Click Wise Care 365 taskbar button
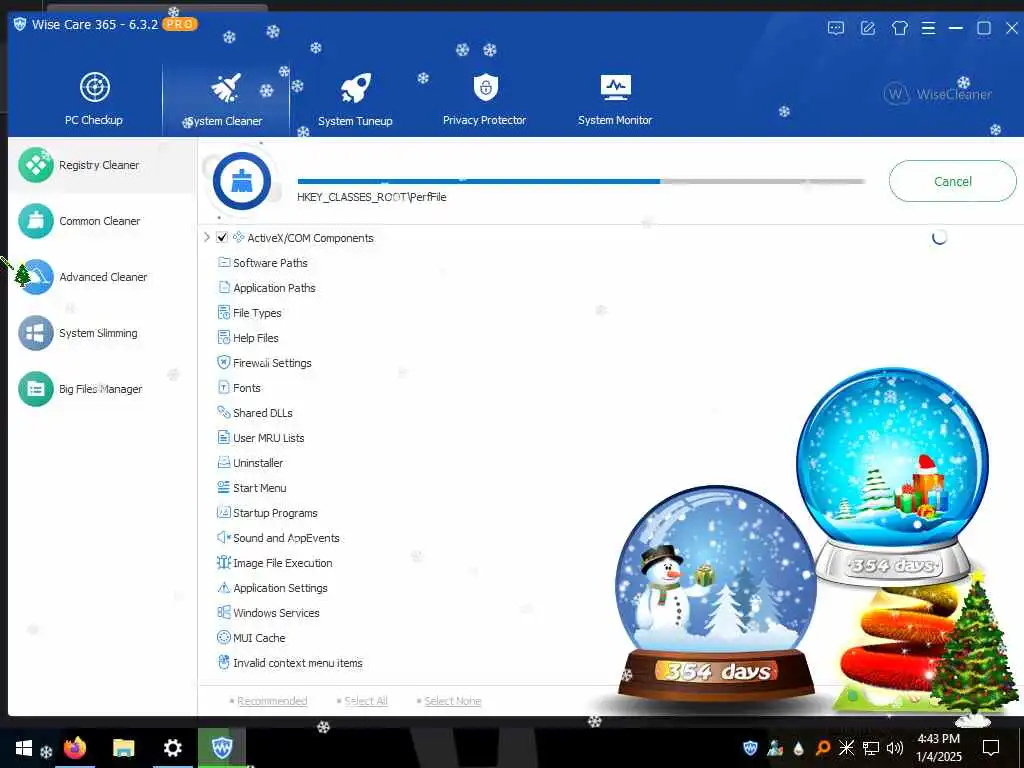The image size is (1024, 768). click(222, 748)
